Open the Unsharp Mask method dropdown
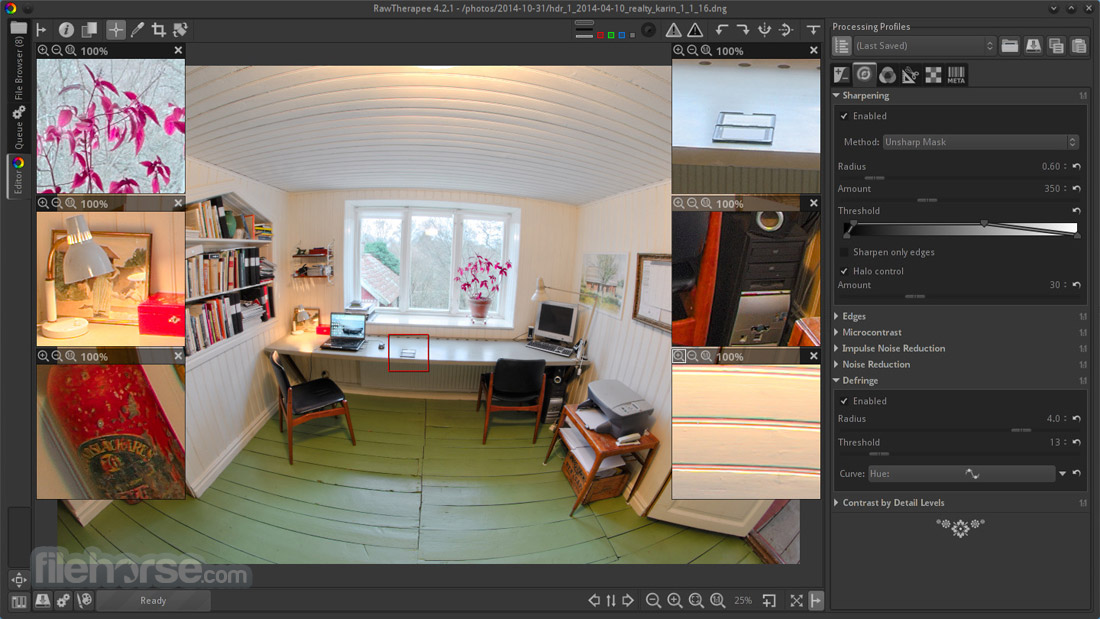1100x619 pixels. pyautogui.click(x=980, y=142)
